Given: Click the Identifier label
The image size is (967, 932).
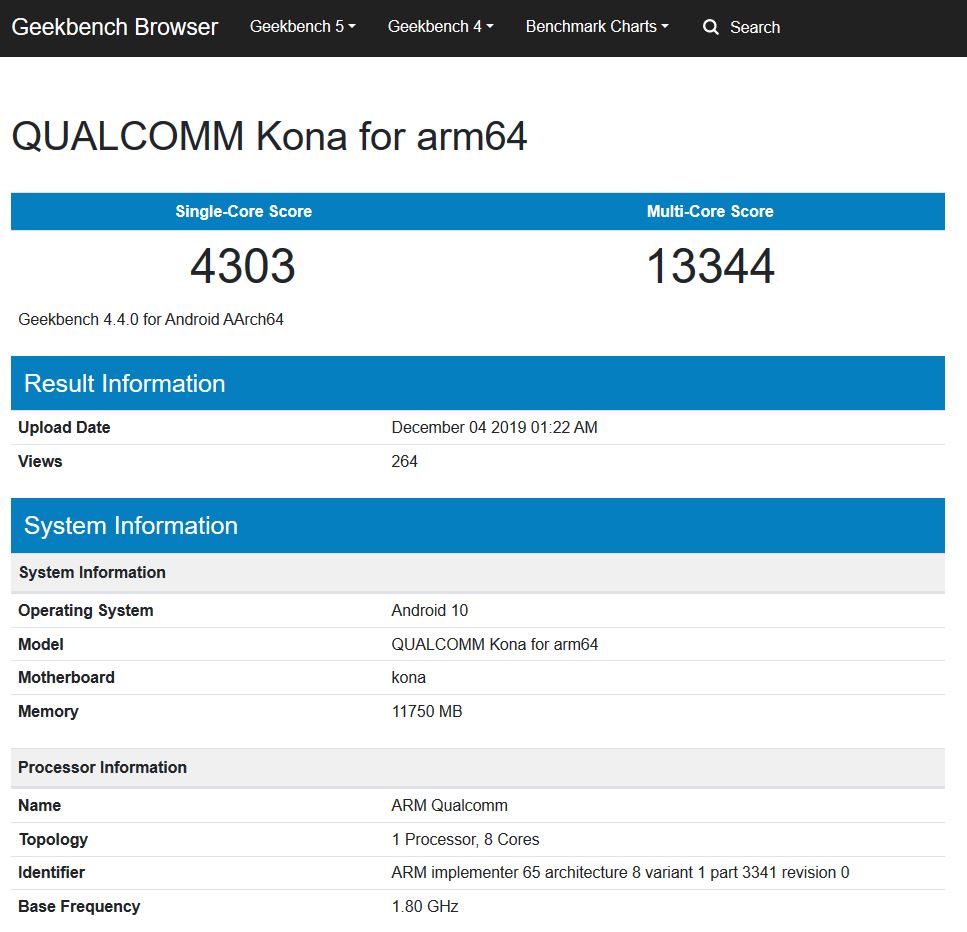Looking at the screenshot, I should 51,873.
